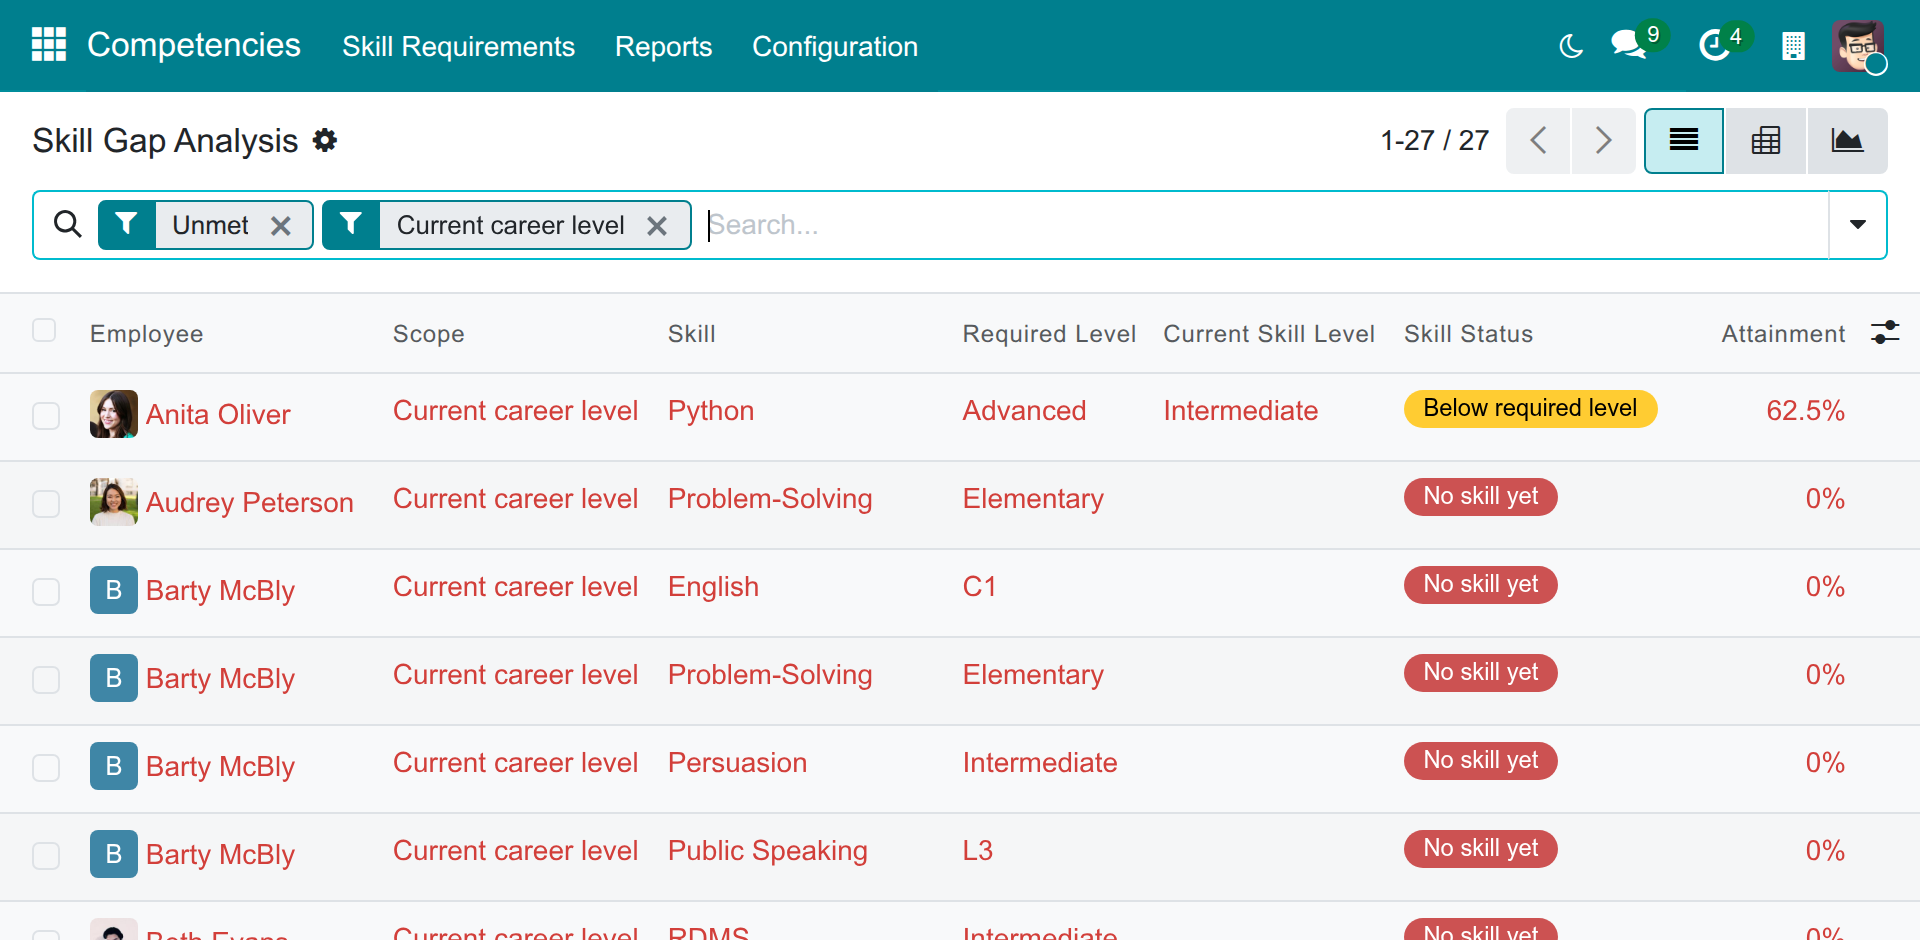Click Barty McBly avatar in Public Speaking row

[x=114, y=854]
